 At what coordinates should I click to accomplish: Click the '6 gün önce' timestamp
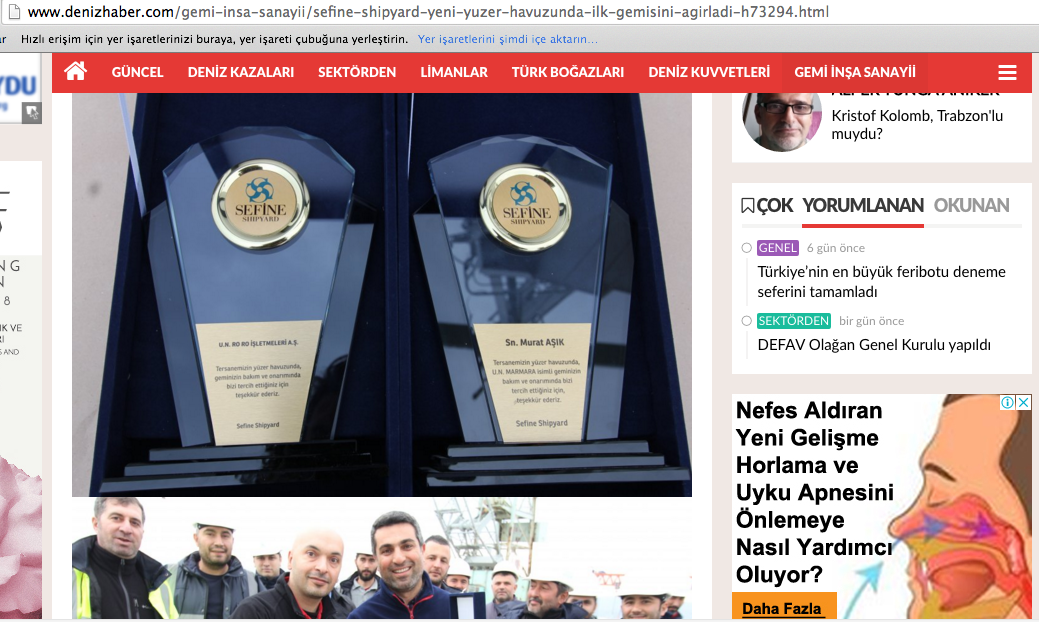click(x=836, y=248)
